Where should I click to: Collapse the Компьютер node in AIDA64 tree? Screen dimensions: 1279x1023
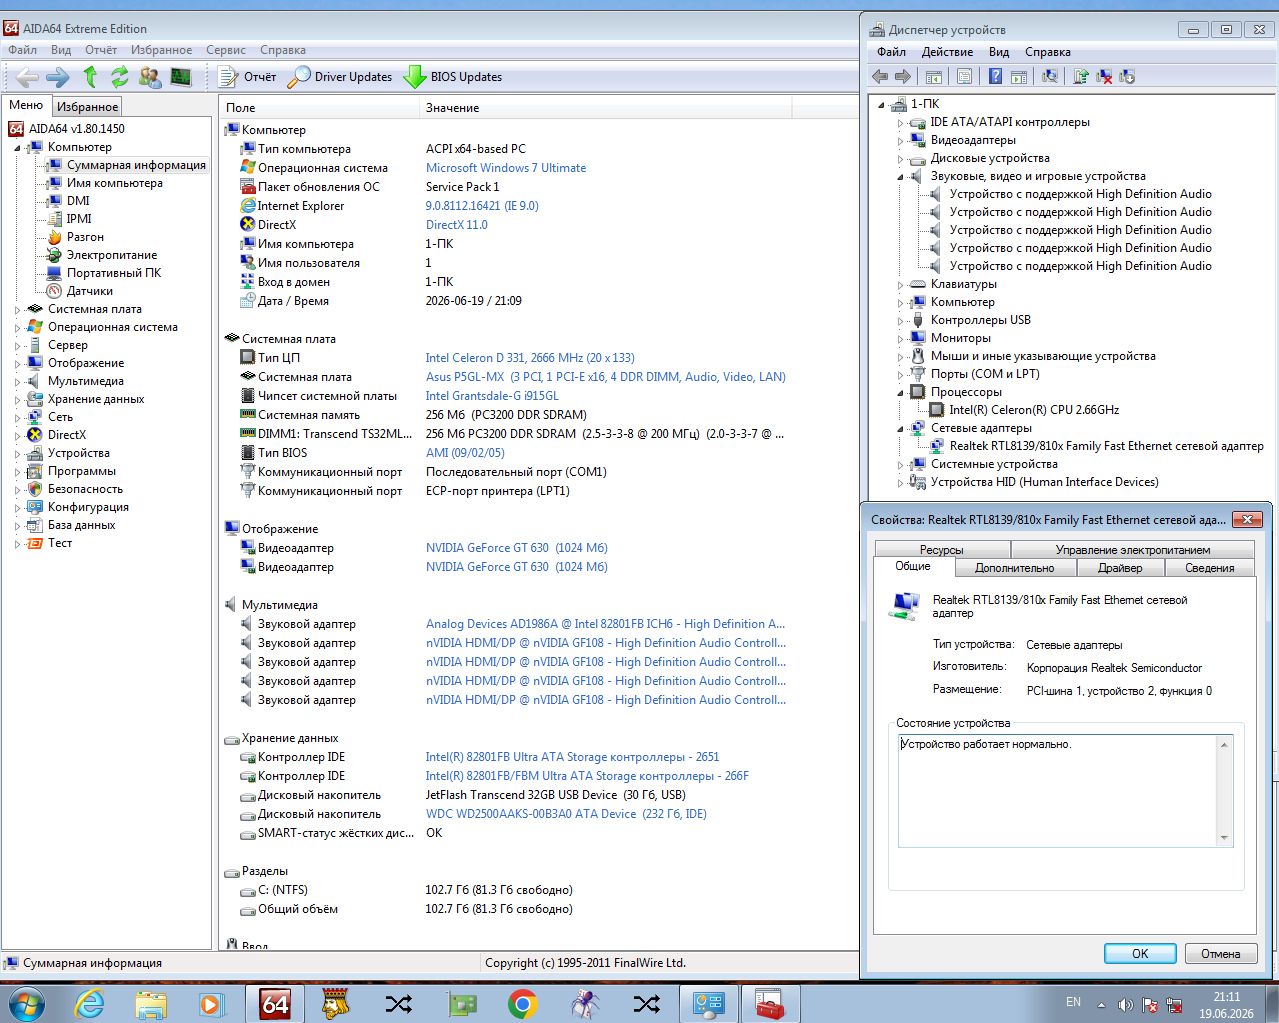(17, 148)
